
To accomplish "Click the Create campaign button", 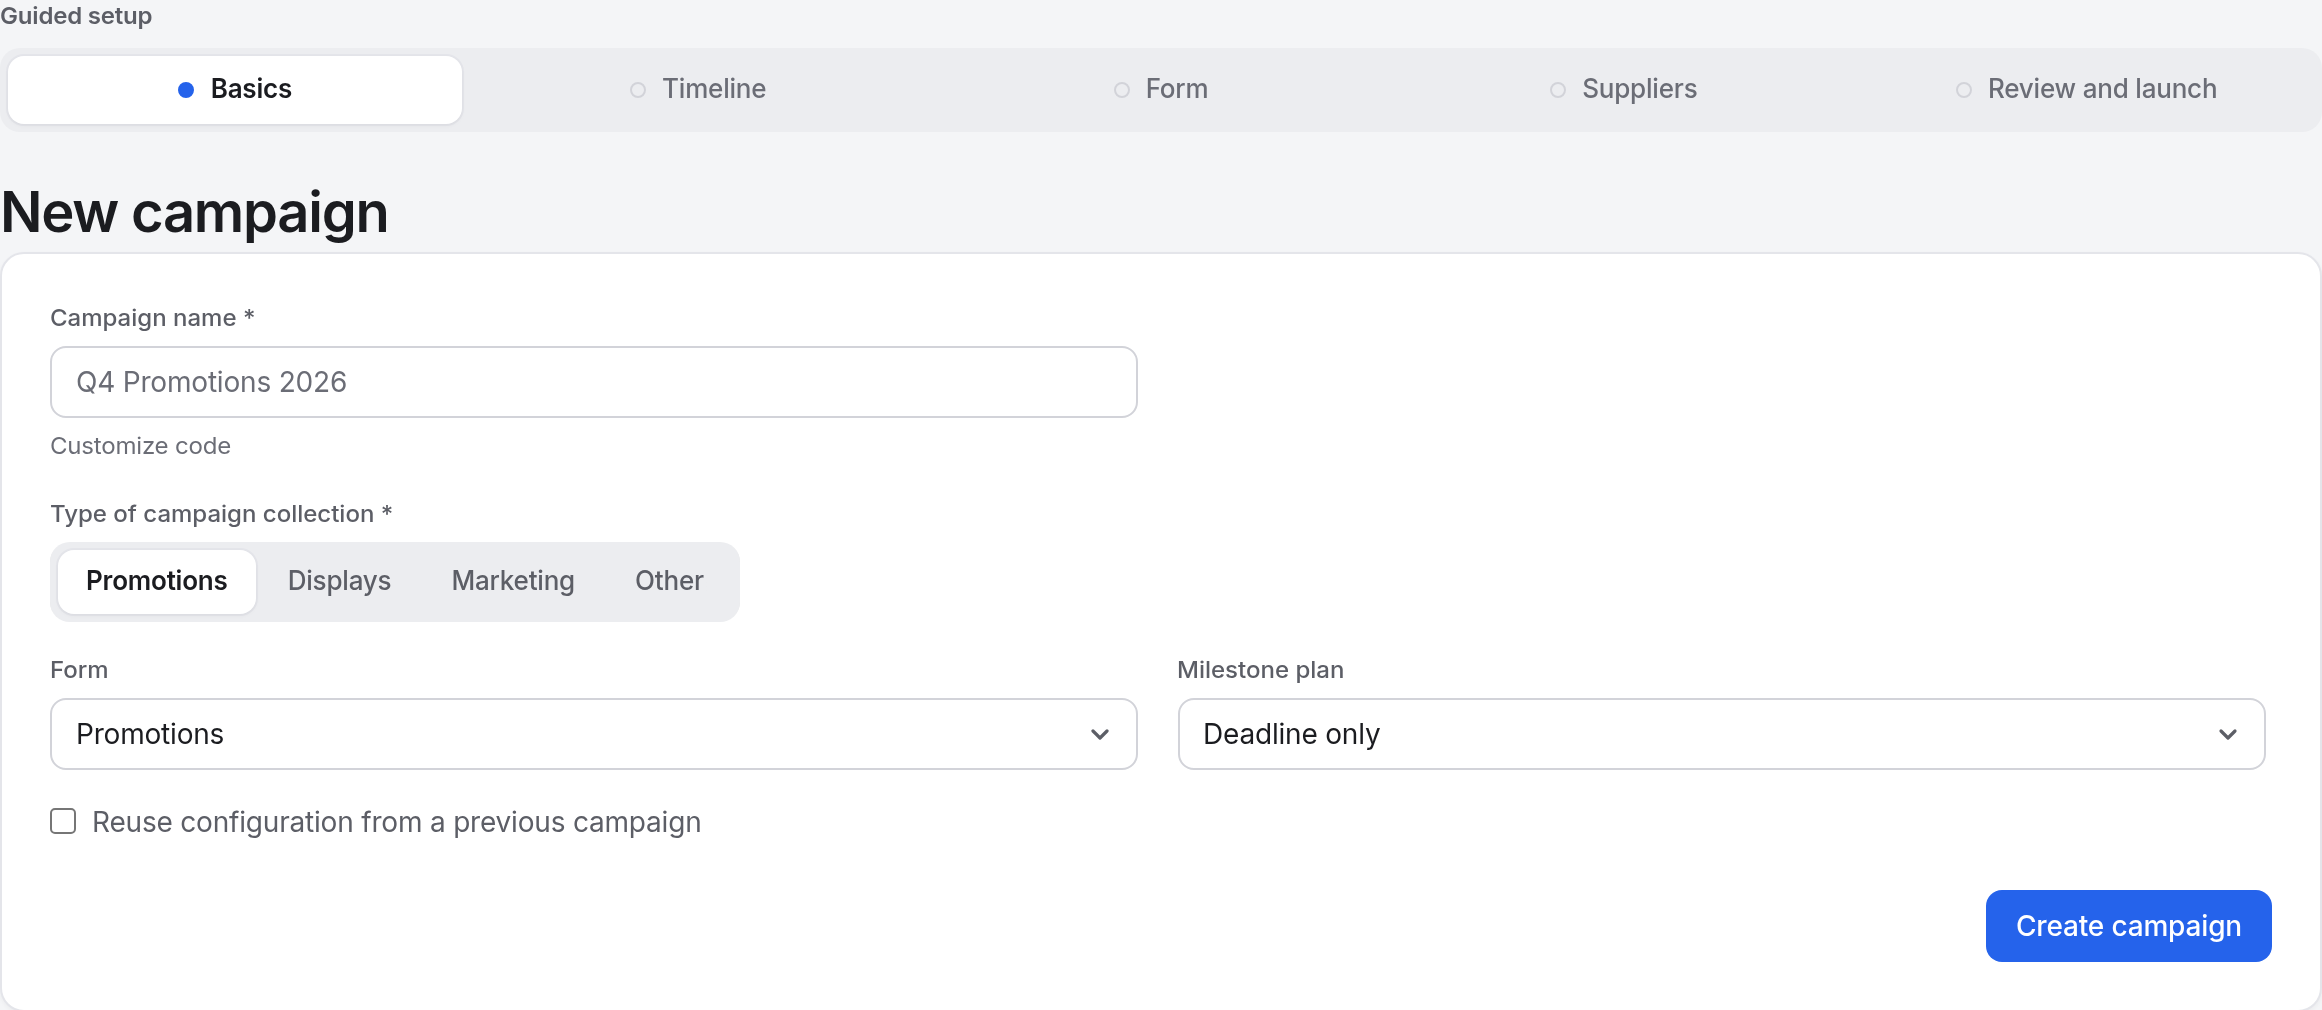I will 2128,926.
